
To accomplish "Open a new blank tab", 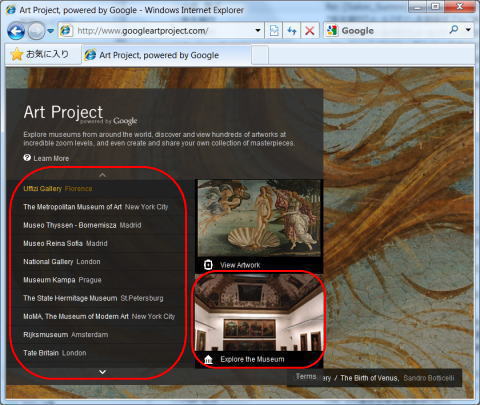I will pyautogui.click(x=260, y=55).
